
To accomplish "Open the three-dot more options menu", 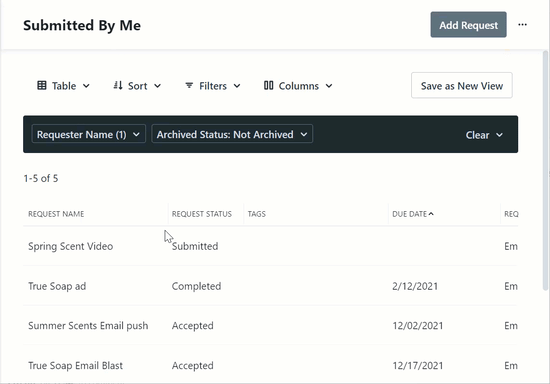I will [522, 25].
